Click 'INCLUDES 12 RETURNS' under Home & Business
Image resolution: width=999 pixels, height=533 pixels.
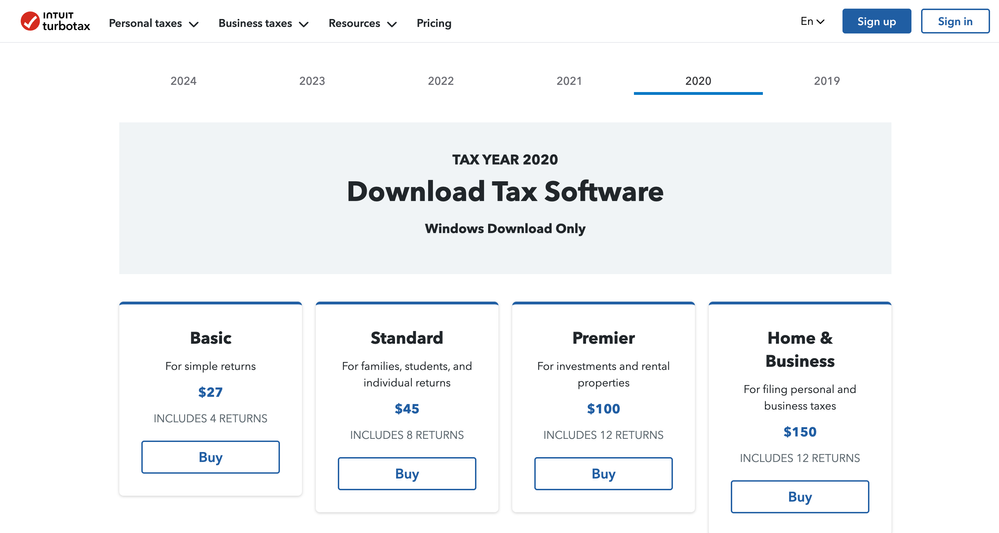[800, 458]
